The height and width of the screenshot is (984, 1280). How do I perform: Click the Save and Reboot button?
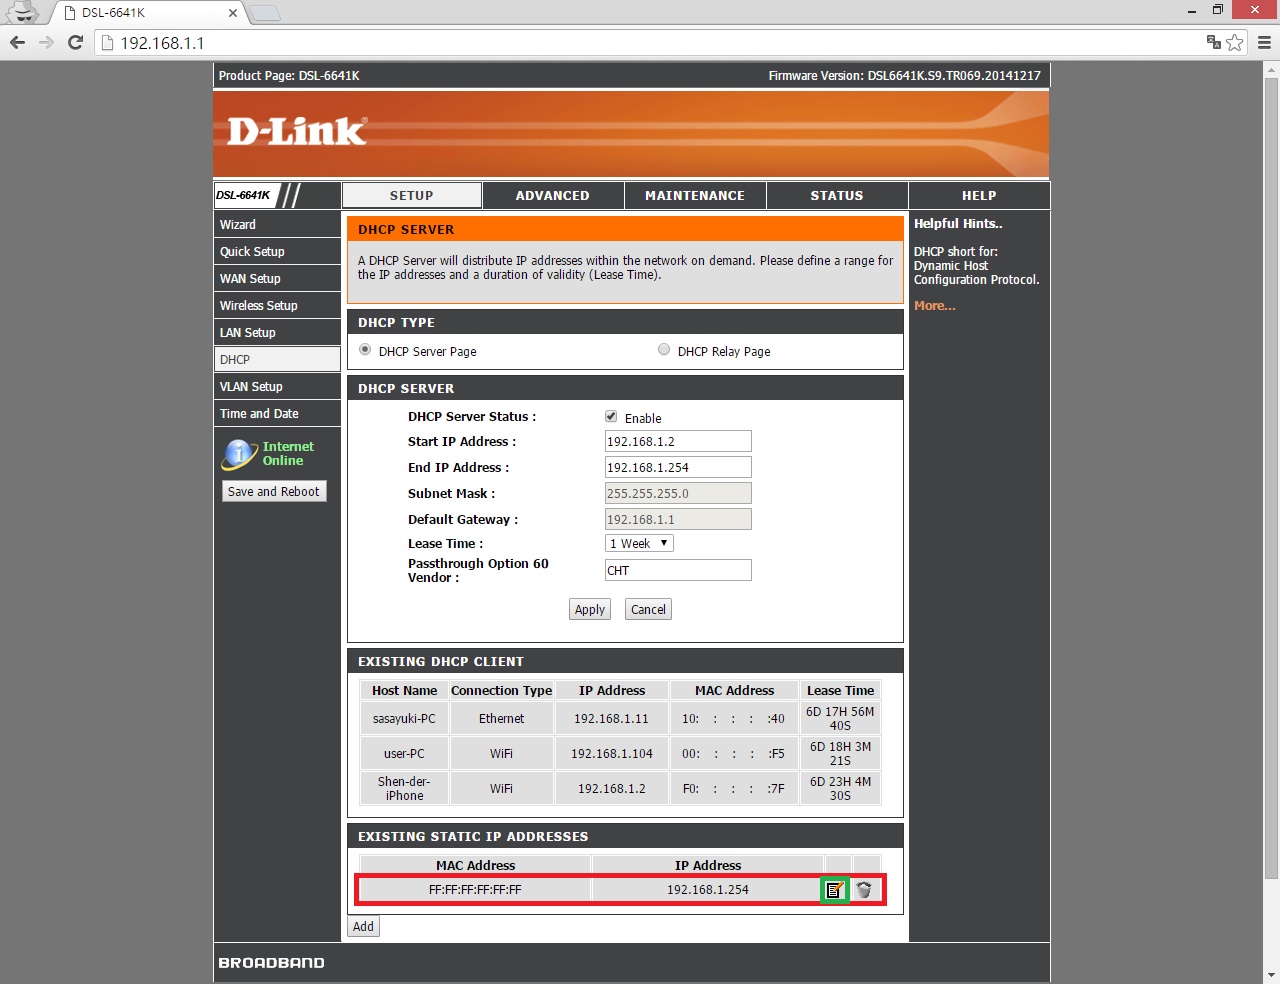[274, 491]
